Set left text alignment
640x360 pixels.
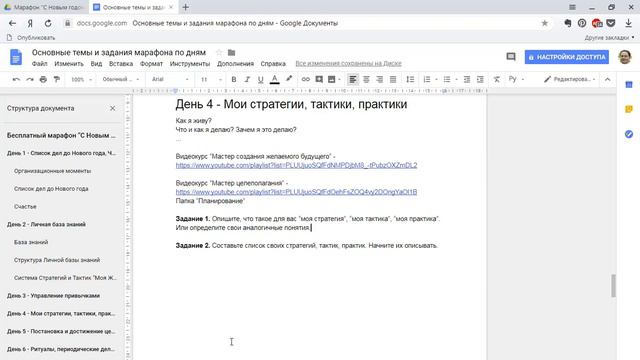[353, 79]
